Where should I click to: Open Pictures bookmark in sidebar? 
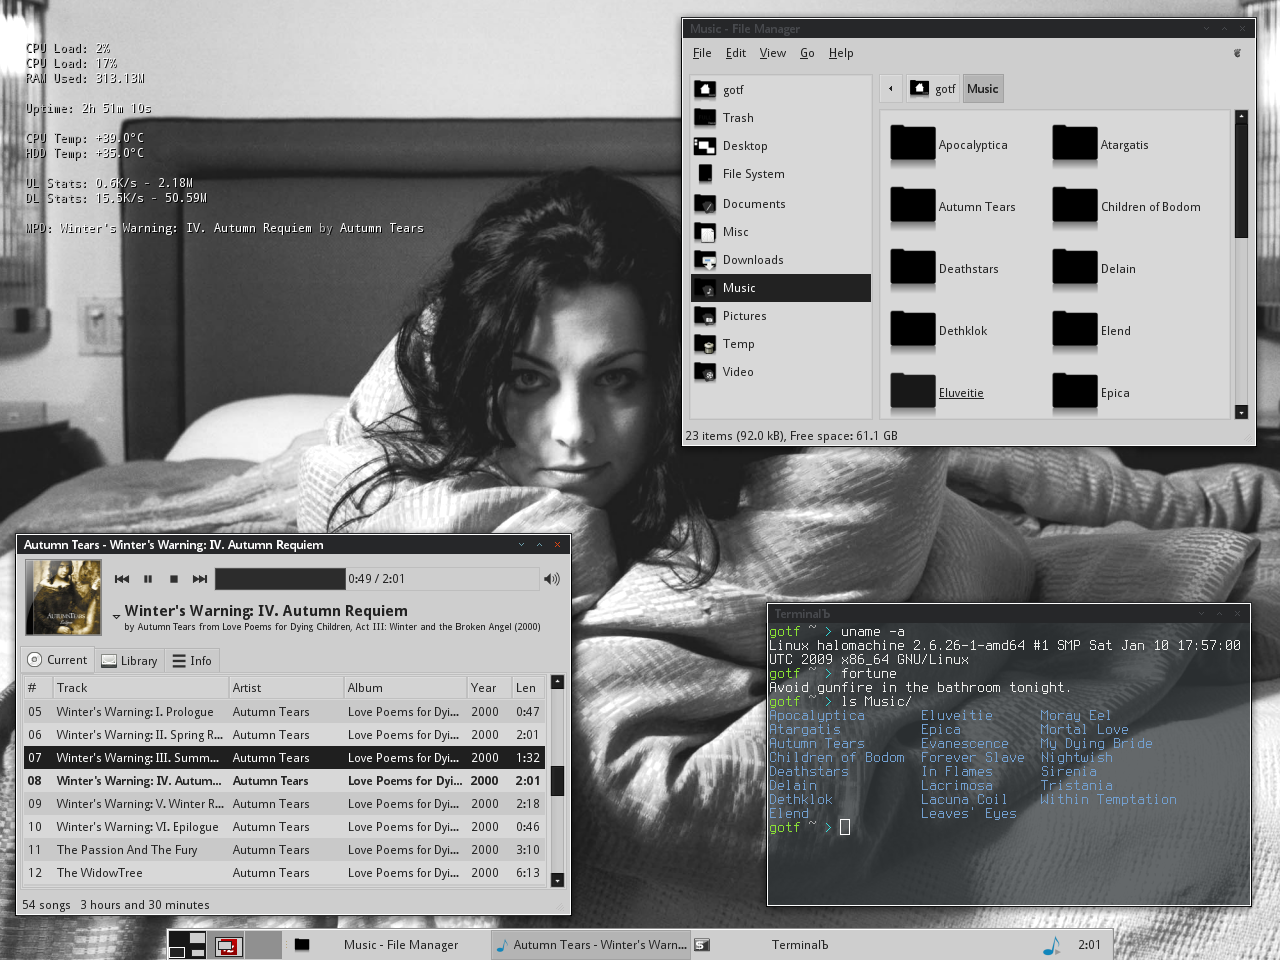[780, 316]
